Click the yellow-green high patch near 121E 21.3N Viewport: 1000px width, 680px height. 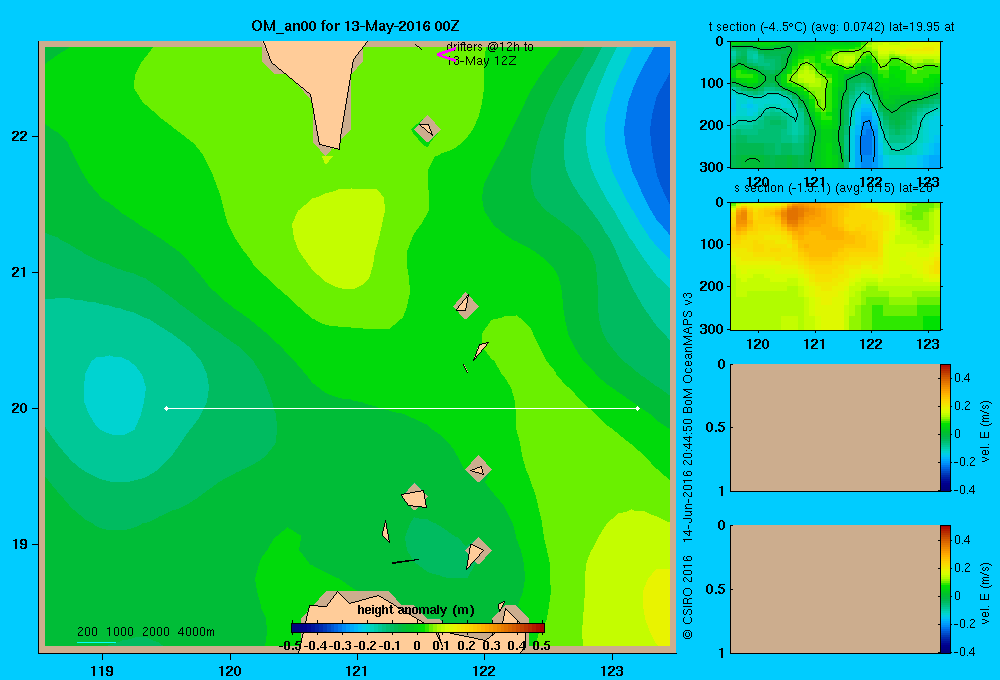[x=340, y=237]
